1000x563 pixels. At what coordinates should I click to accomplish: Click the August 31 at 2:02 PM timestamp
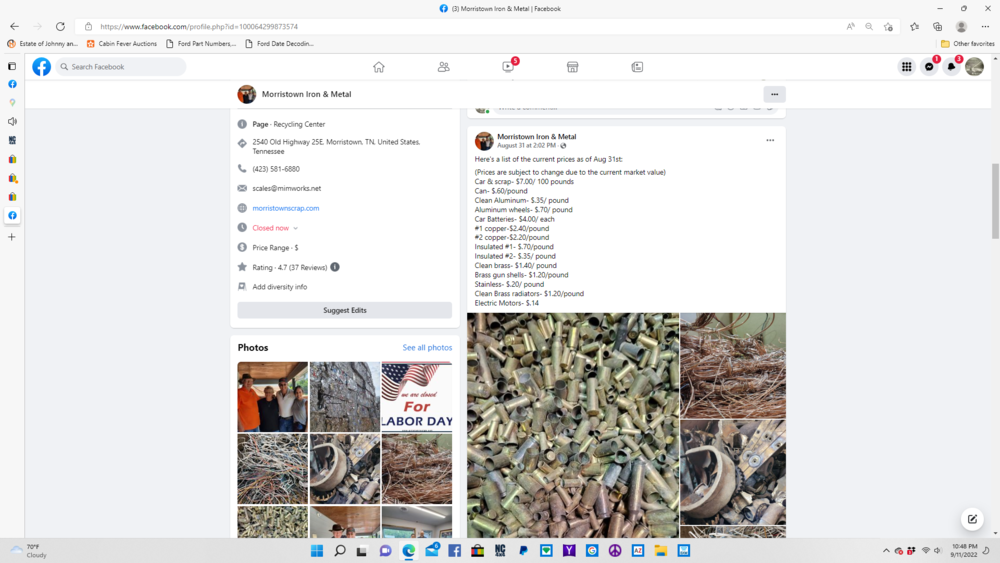[526, 145]
